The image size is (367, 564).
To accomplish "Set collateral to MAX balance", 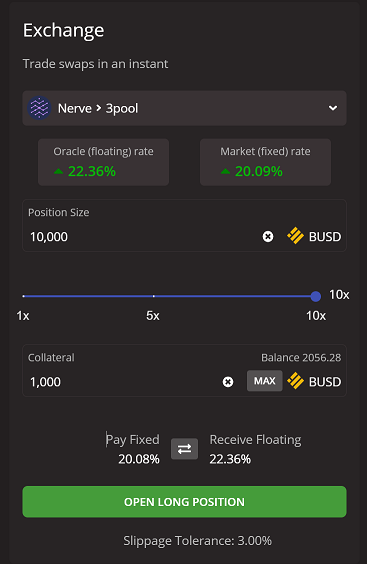I will (x=264, y=381).
